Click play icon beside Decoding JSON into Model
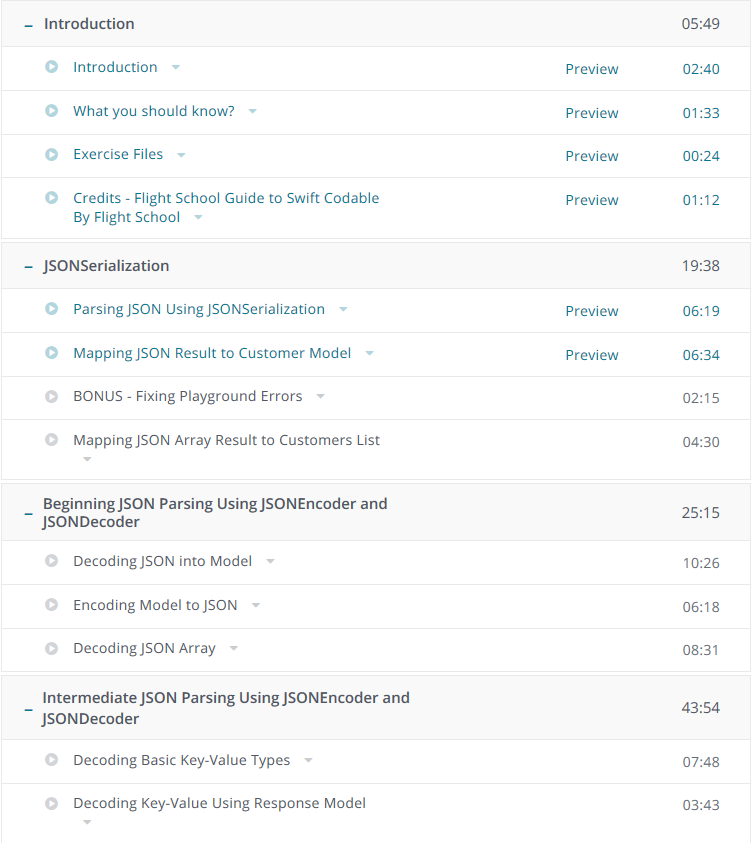This screenshot has width=751, height=843. (52, 561)
